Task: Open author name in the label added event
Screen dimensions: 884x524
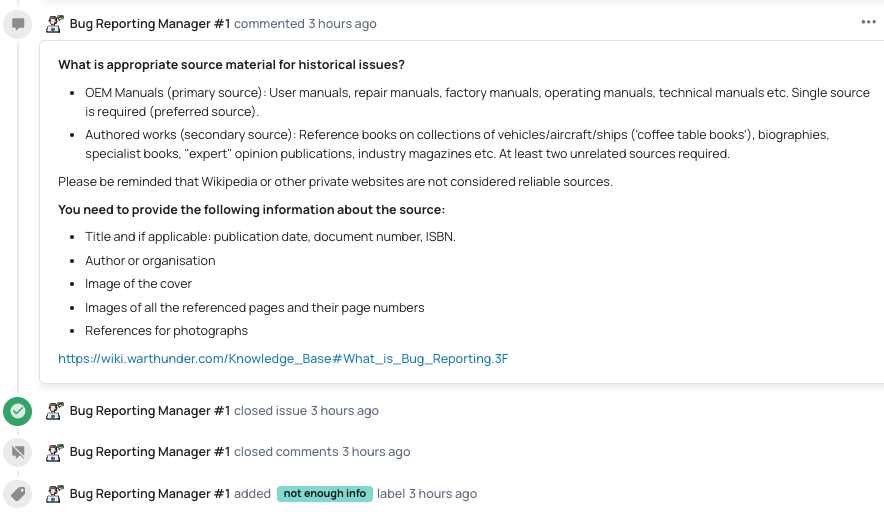Action: click(150, 494)
